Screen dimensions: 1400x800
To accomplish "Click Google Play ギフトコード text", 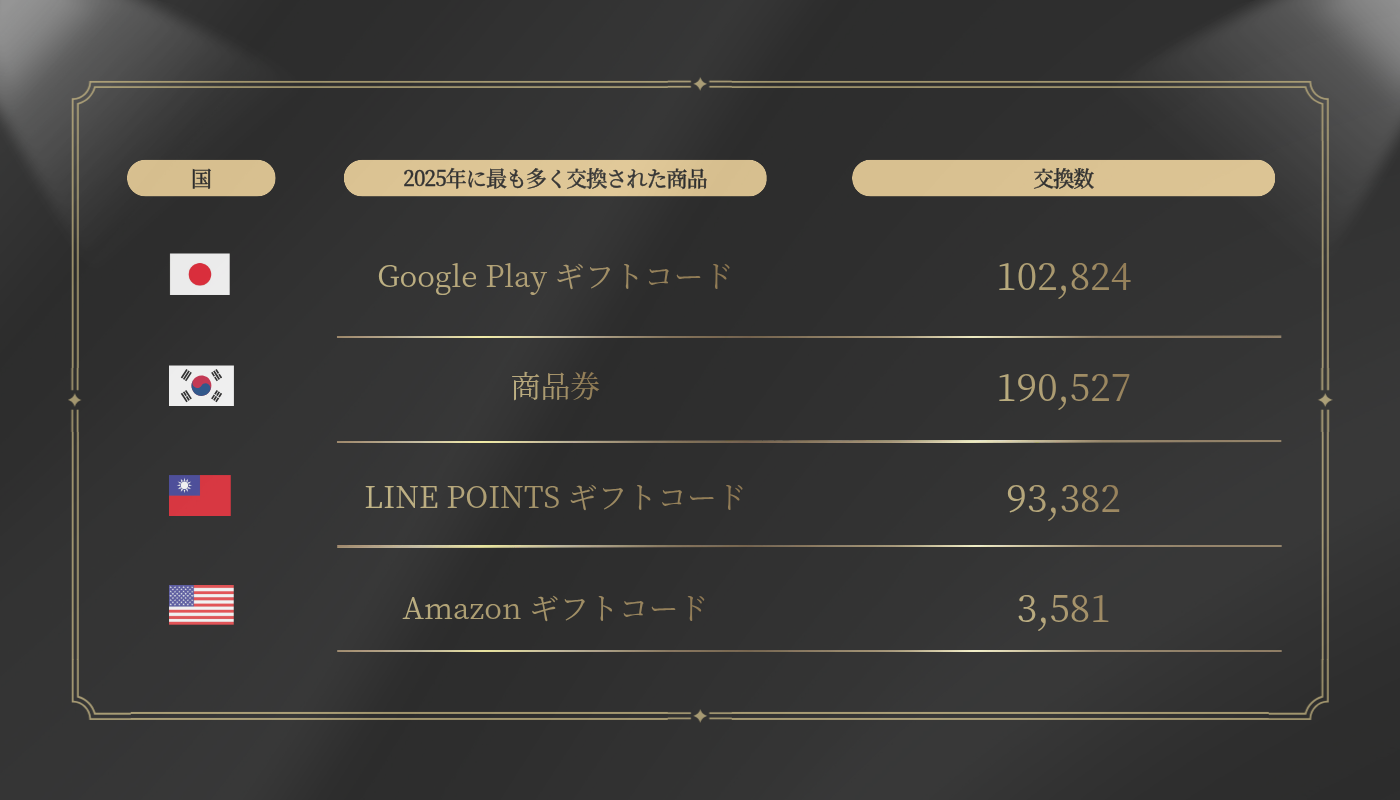I will click(555, 276).
